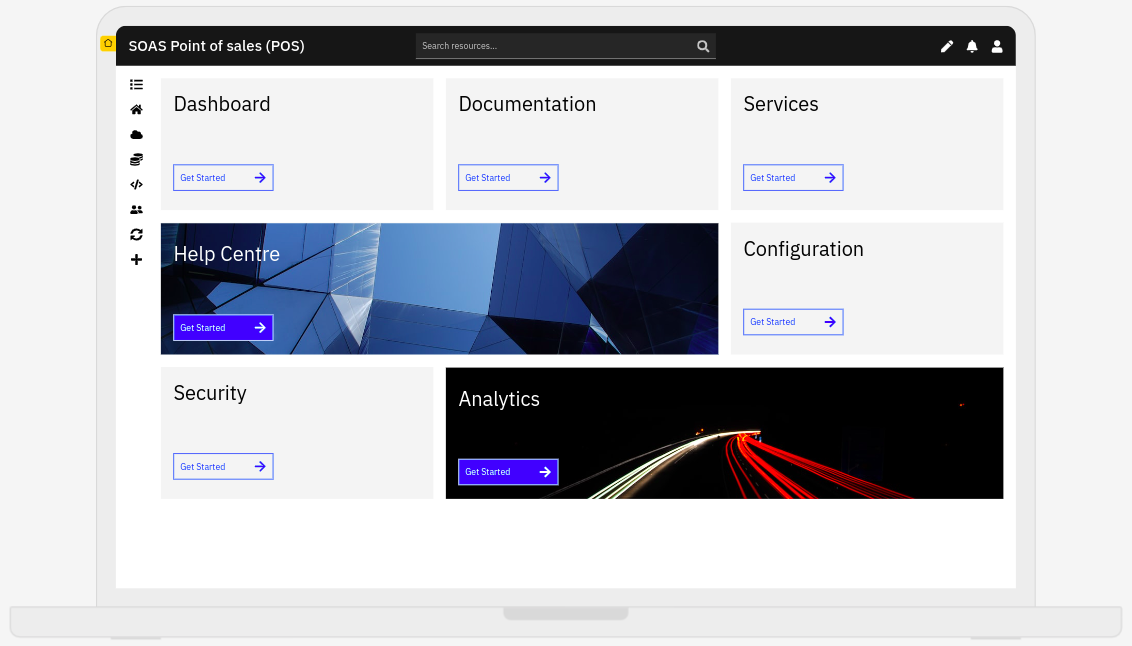Click Get Started under Documentation
Screen dimensions: 1132x646
[x=508, y=178]
